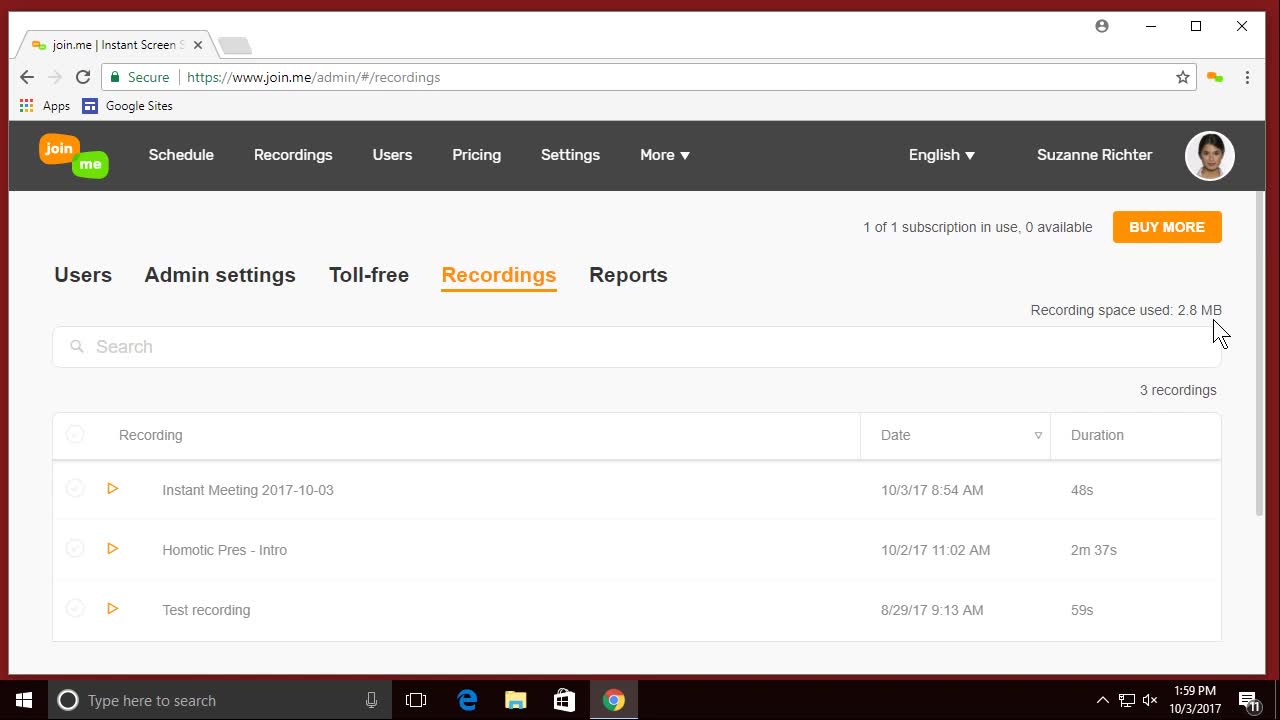
Task: Open Settings in top navigation
Action: 570,155
